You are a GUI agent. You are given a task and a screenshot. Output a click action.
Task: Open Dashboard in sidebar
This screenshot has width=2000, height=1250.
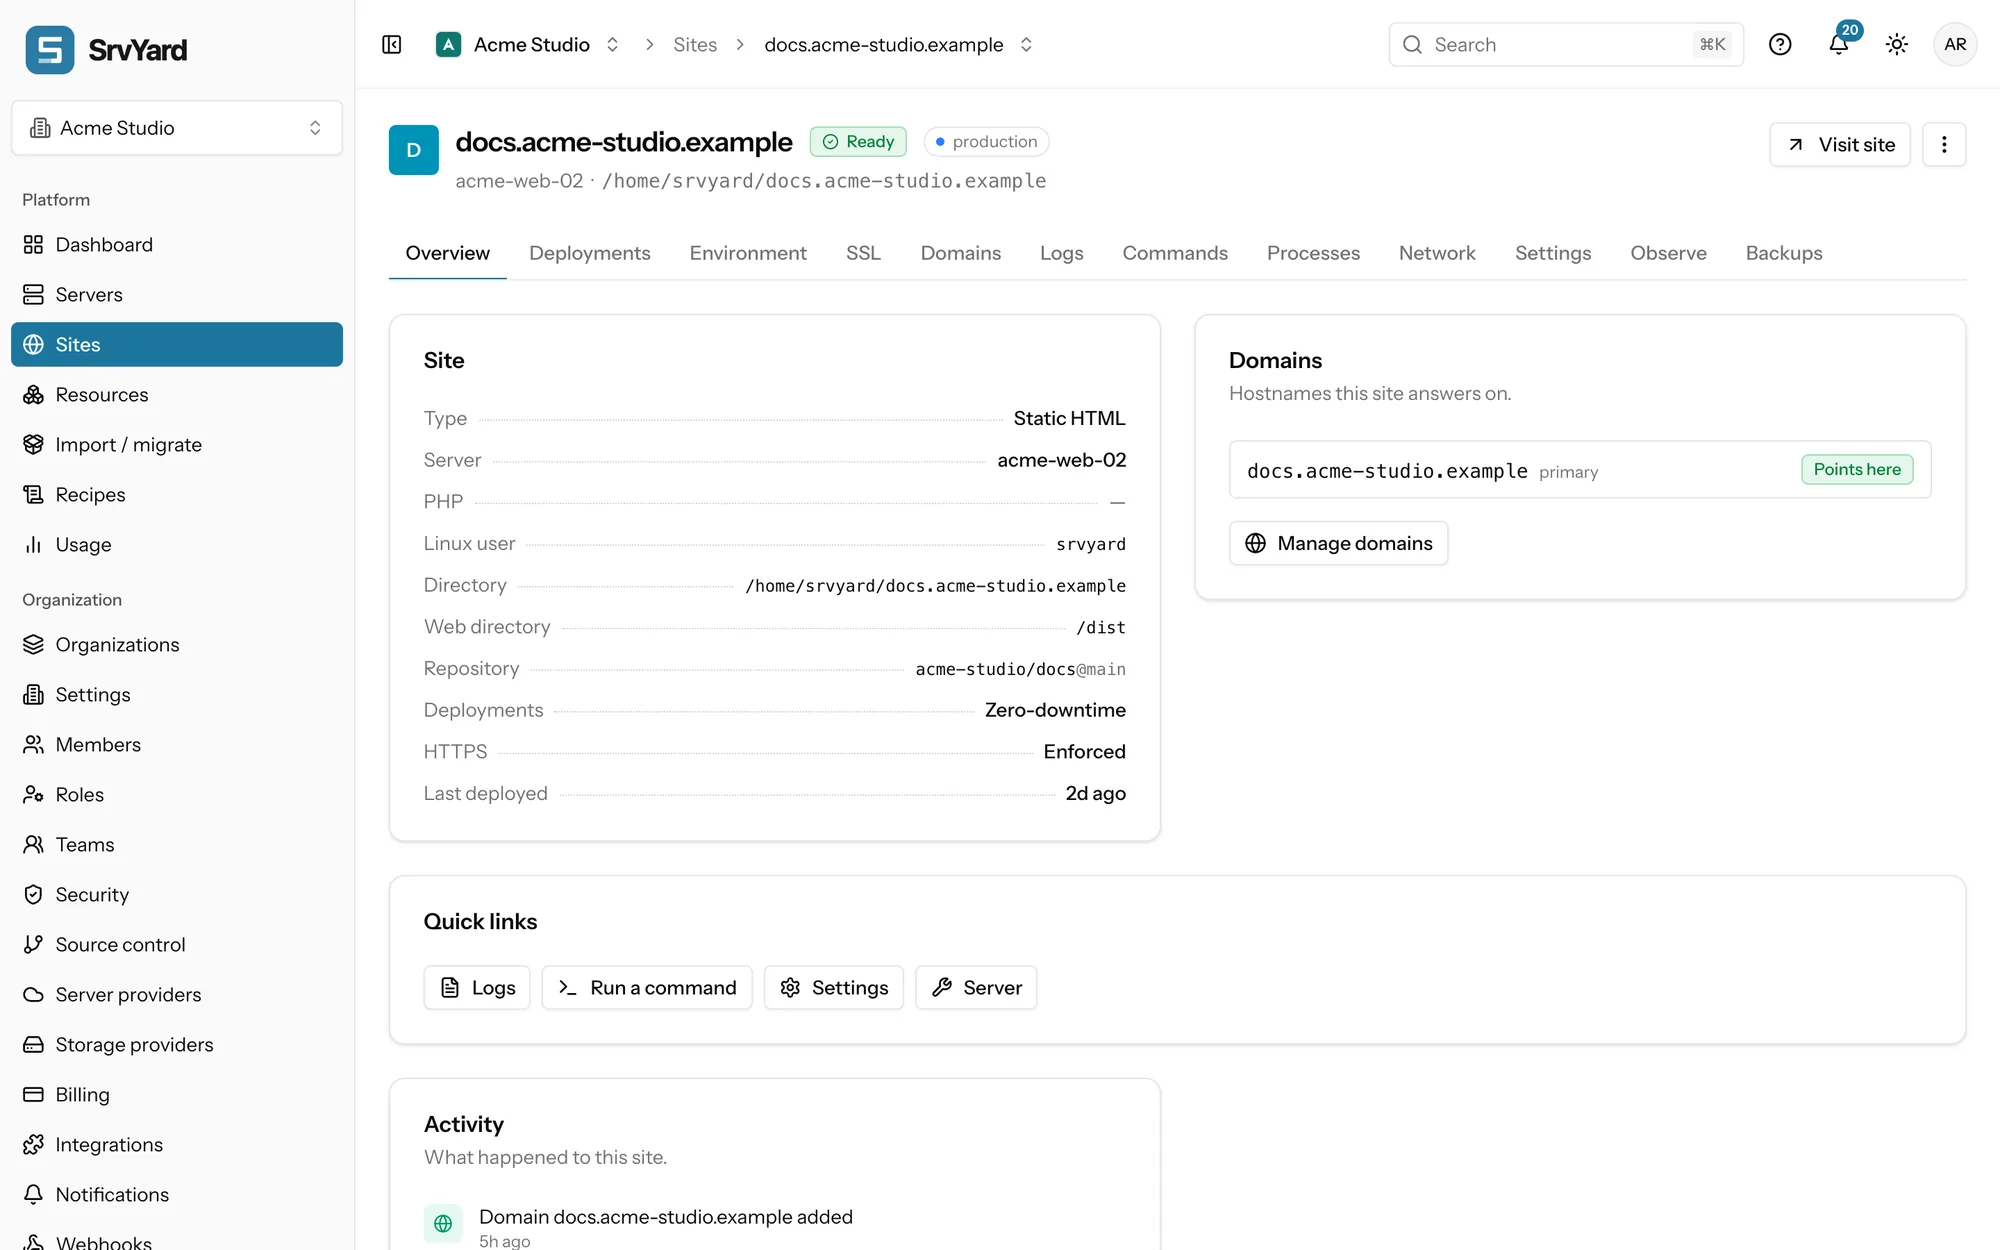[x=177, y=245]
